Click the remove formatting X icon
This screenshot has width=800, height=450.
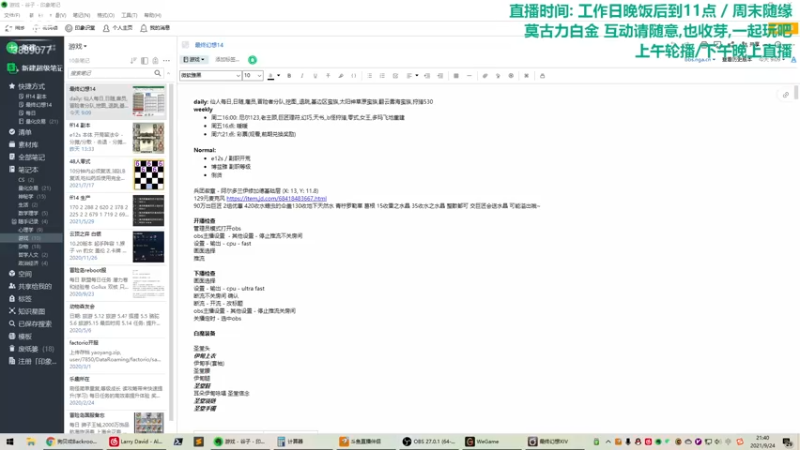coord(527,76)
